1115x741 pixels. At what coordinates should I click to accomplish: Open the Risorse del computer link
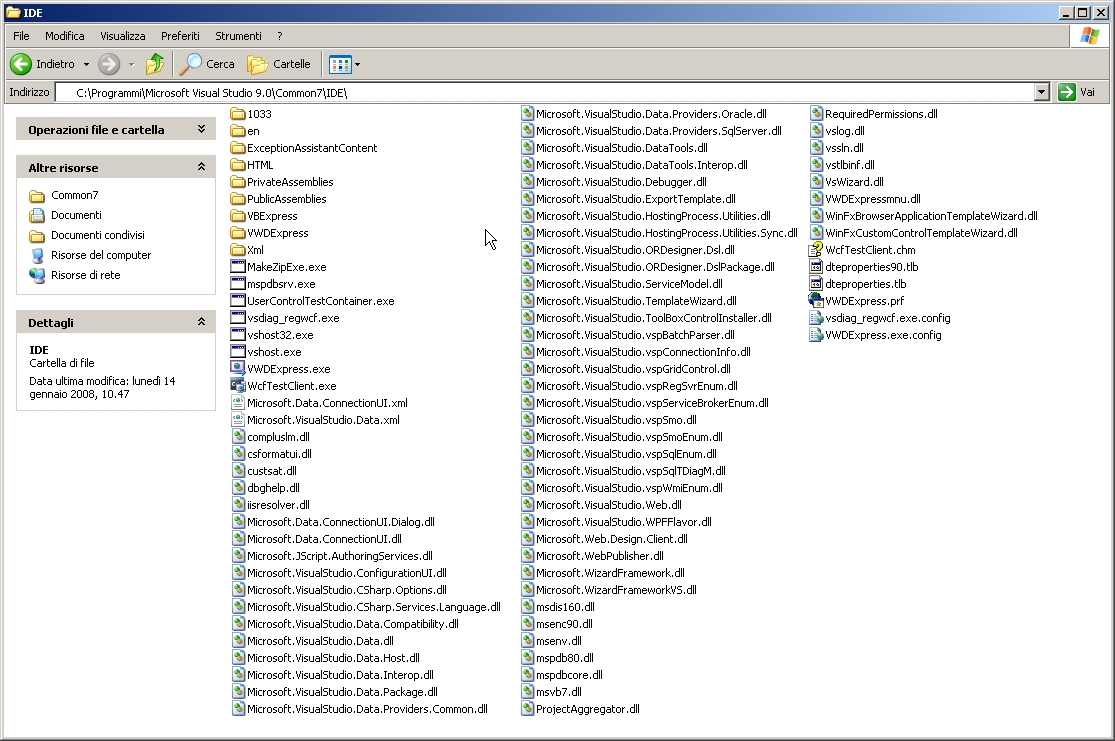(101, 255)
